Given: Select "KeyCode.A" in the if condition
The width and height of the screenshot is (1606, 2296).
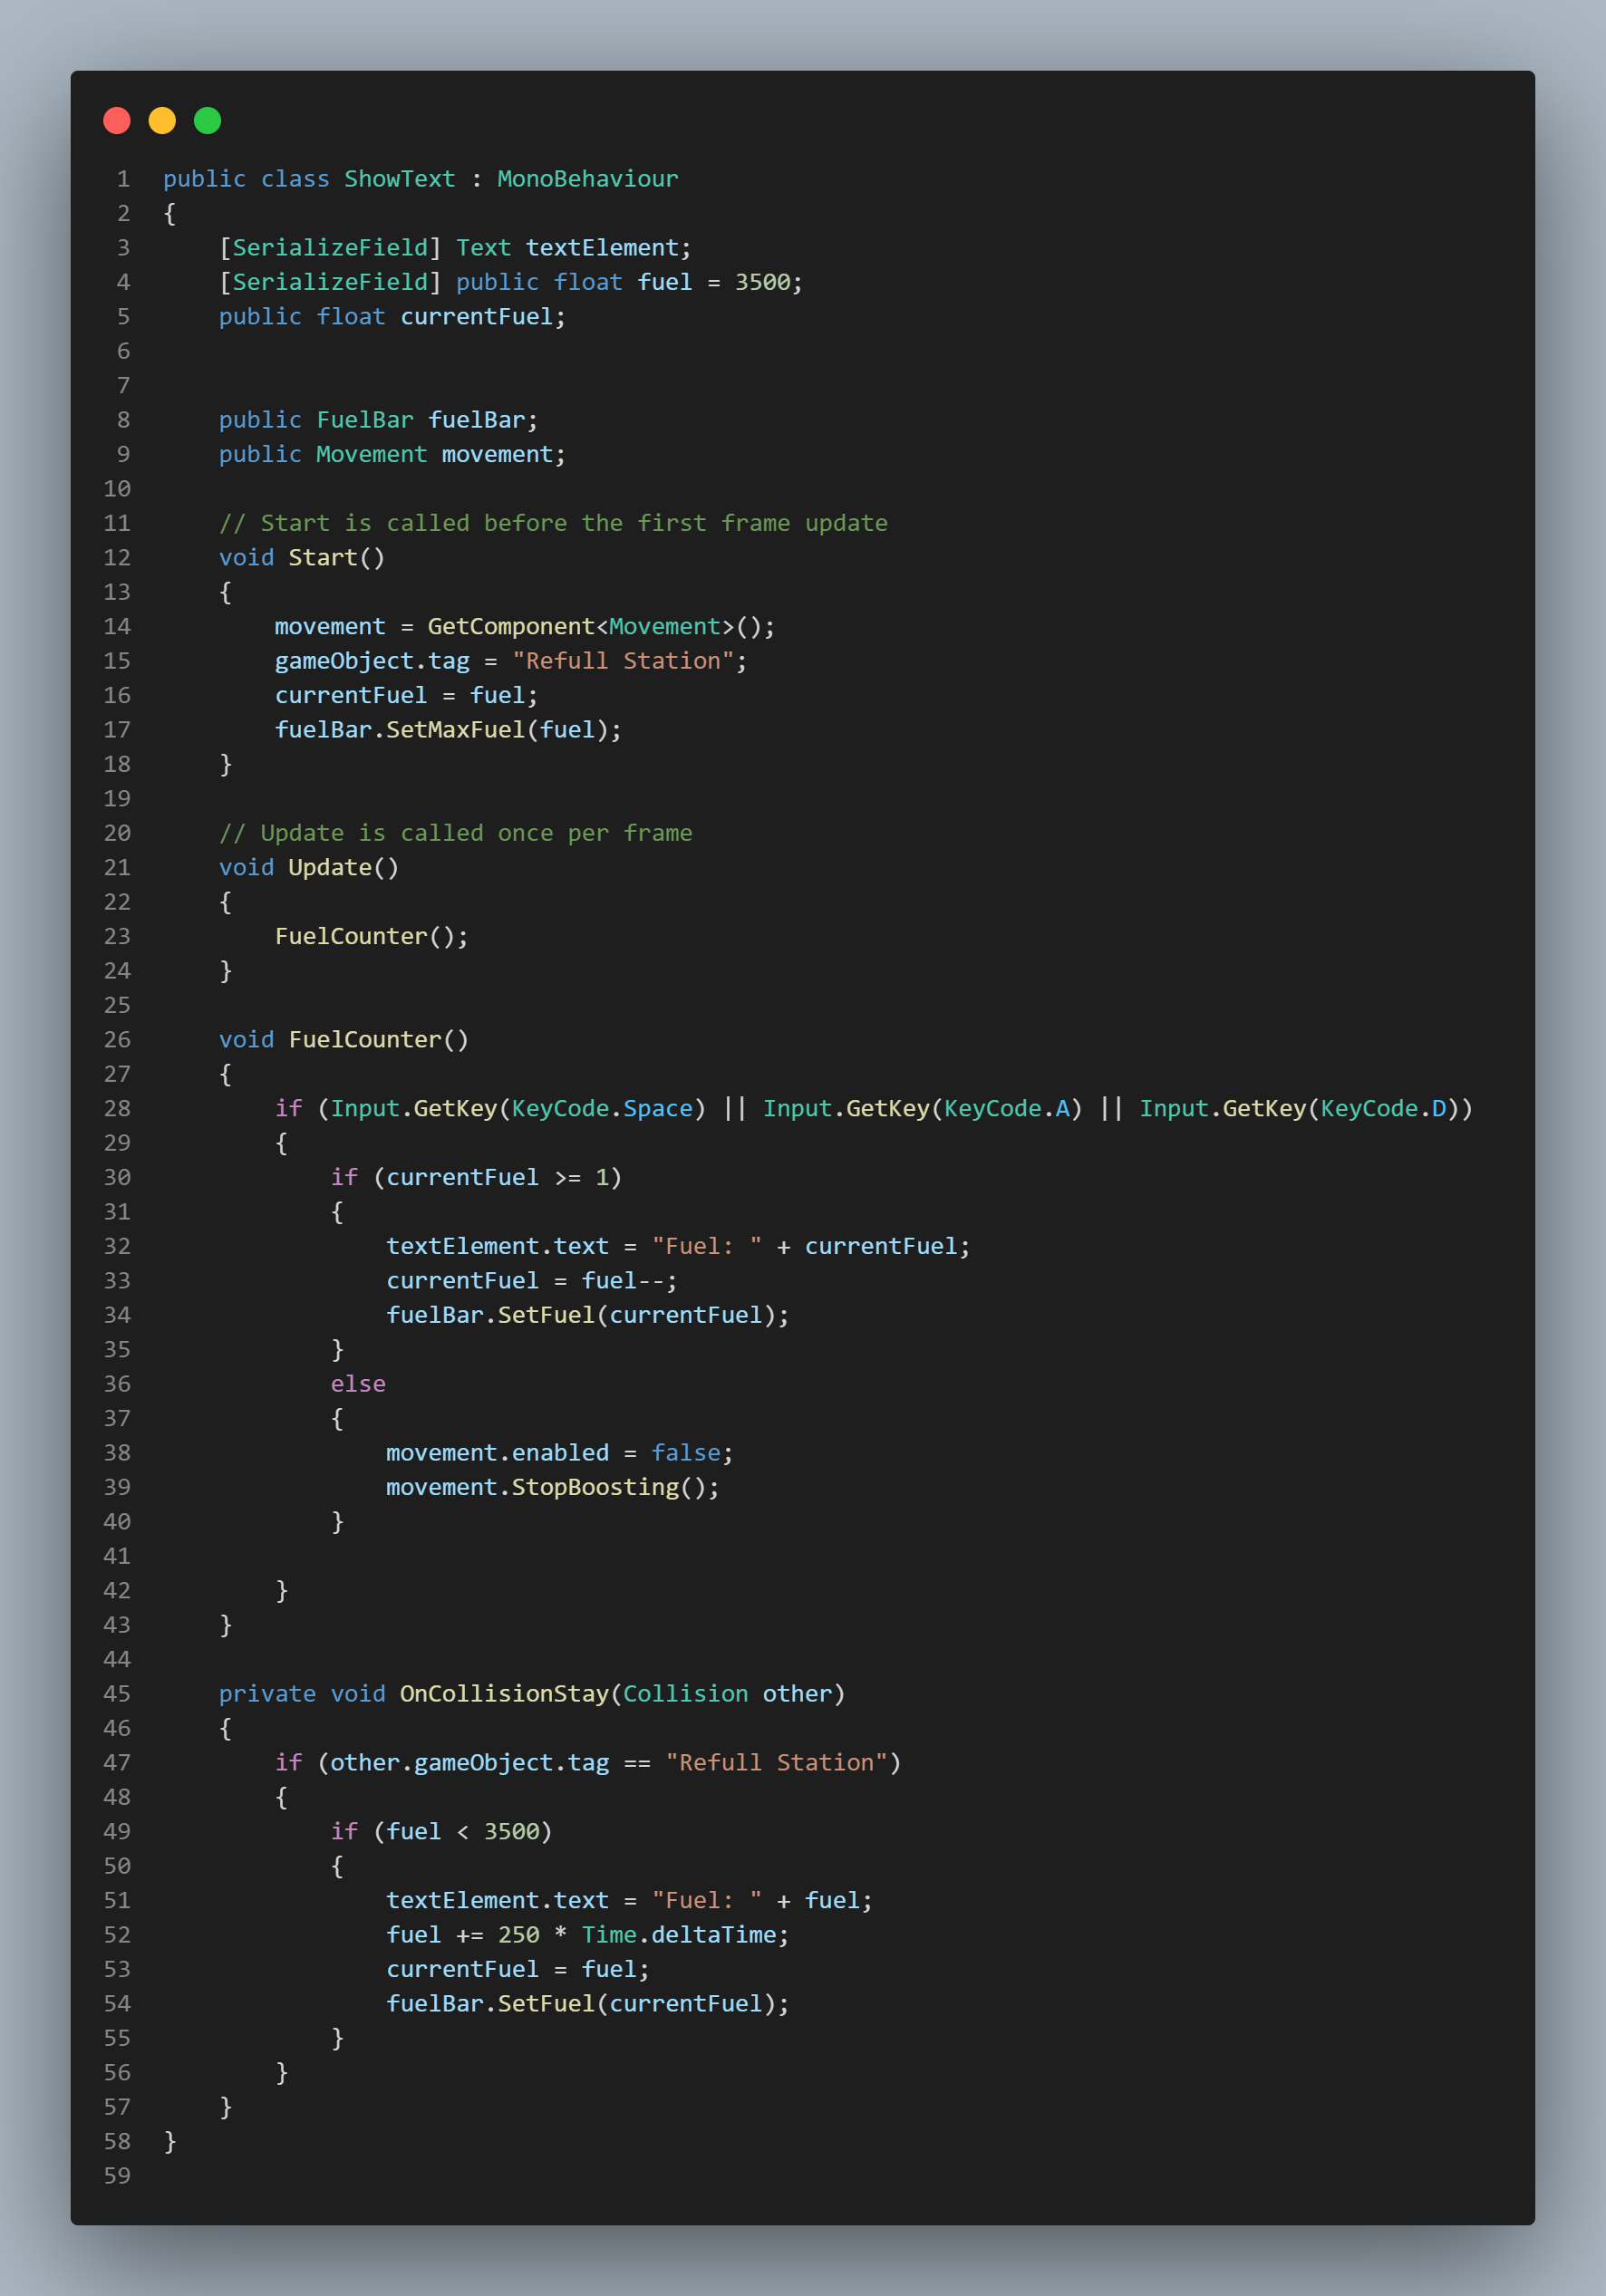Looking at the screenshot, I should tap(1007, 1109).
